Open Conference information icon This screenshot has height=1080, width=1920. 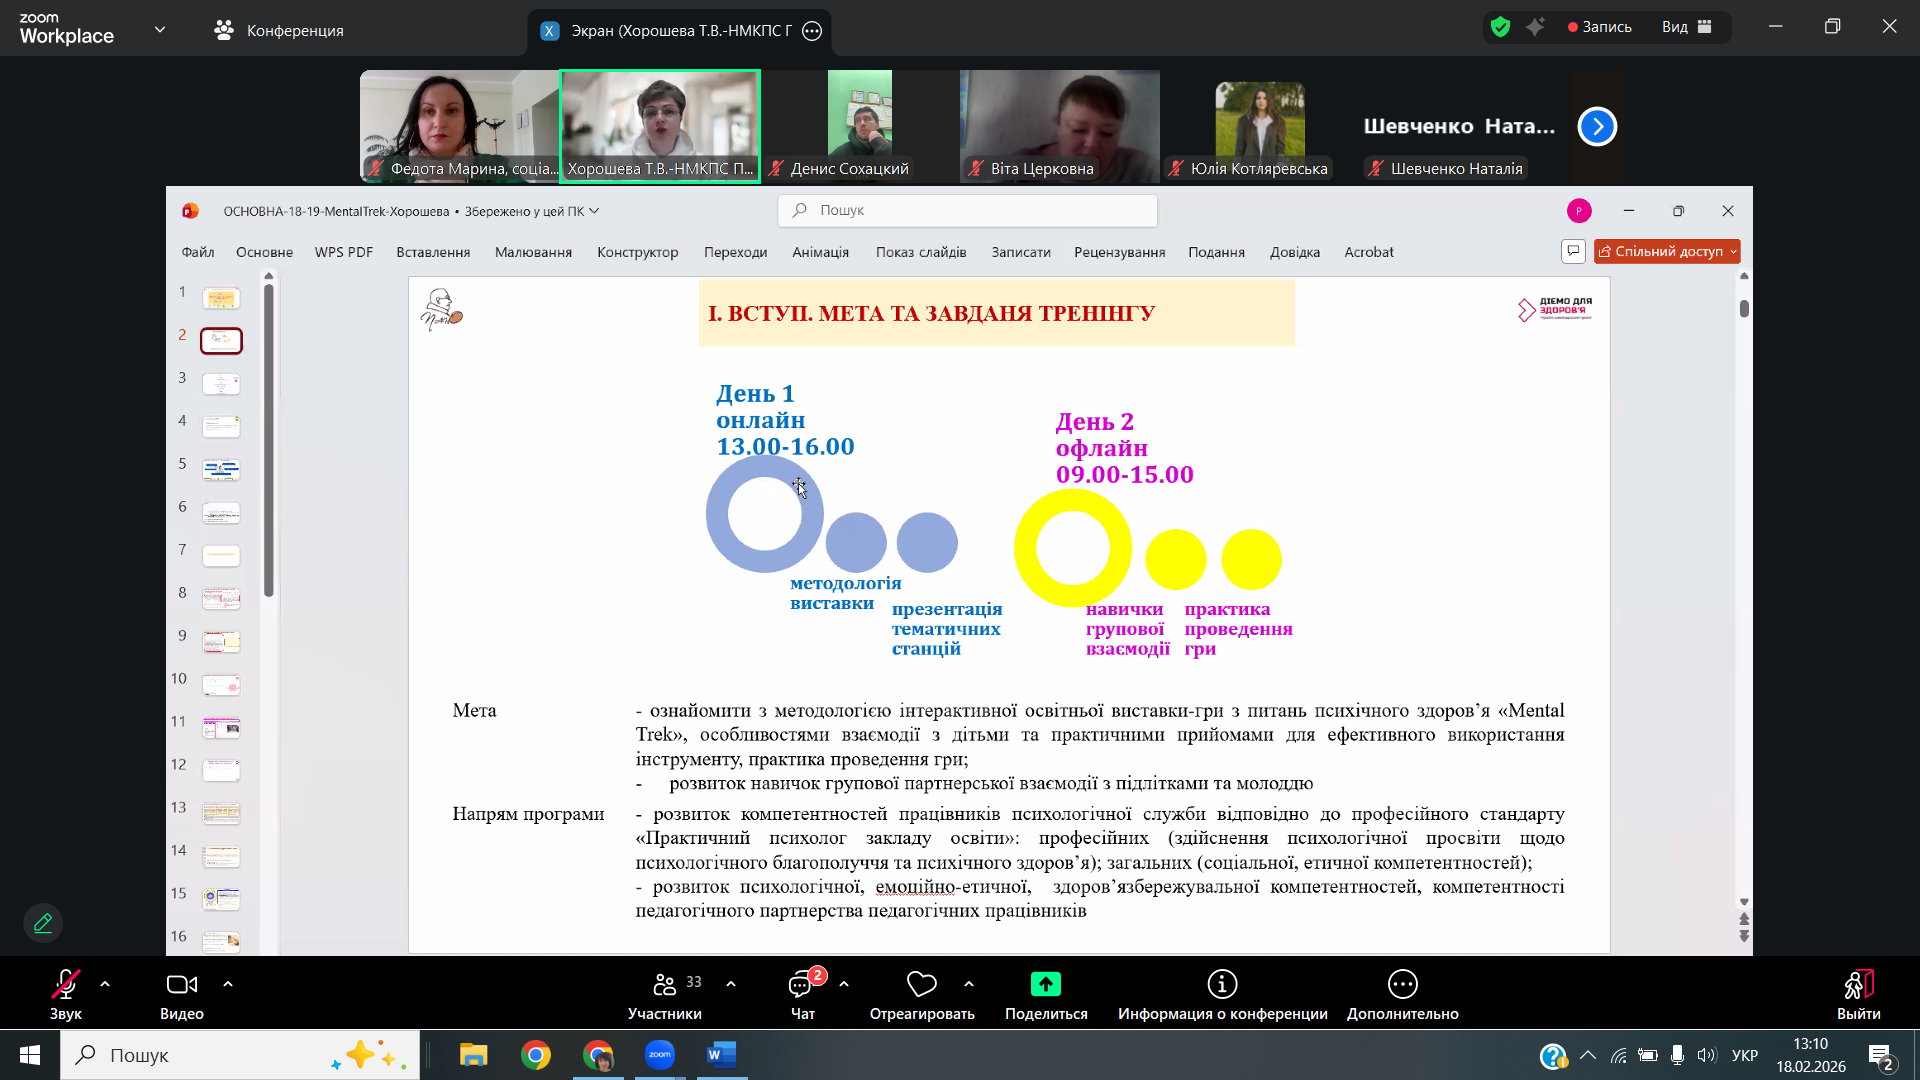1222,986
